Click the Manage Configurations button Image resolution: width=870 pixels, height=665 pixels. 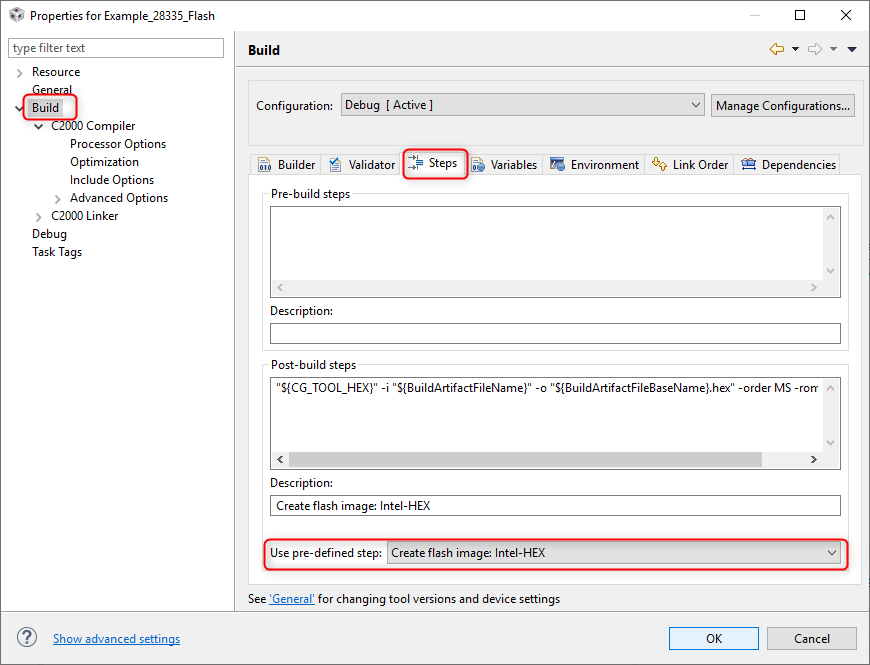click(782, 105)
